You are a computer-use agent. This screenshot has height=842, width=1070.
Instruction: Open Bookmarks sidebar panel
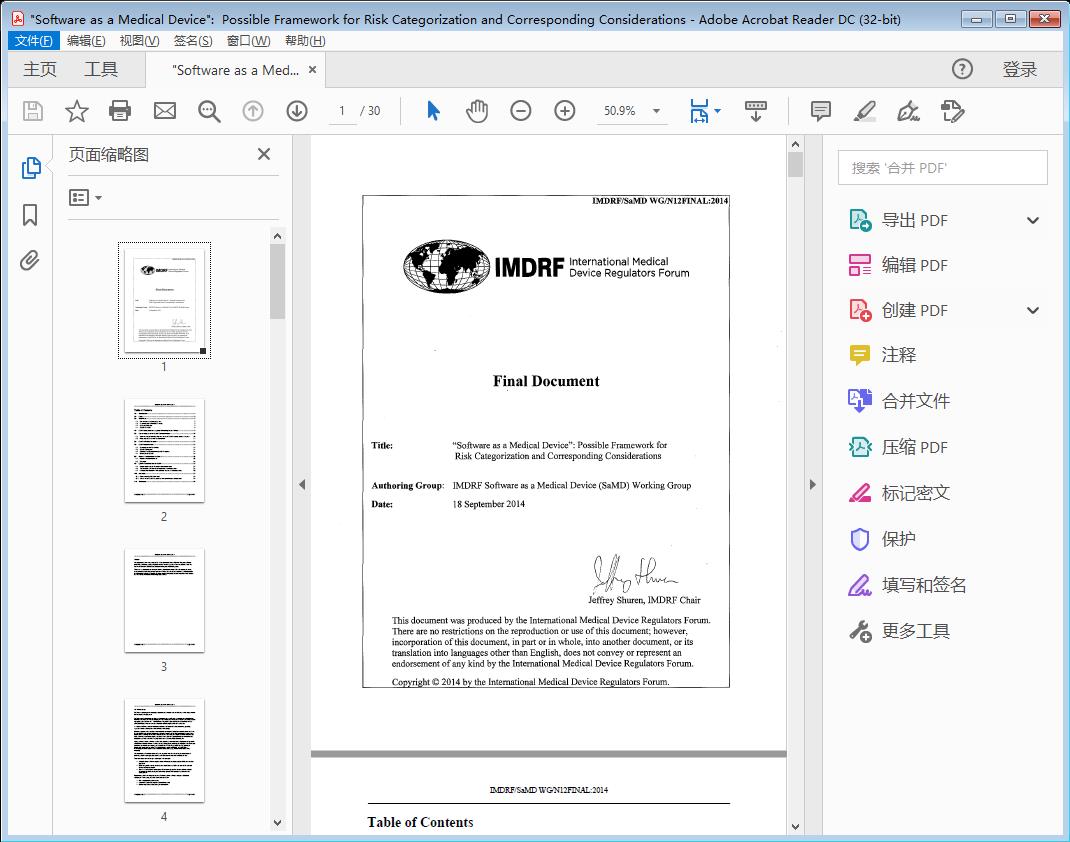tap(30, 215)
